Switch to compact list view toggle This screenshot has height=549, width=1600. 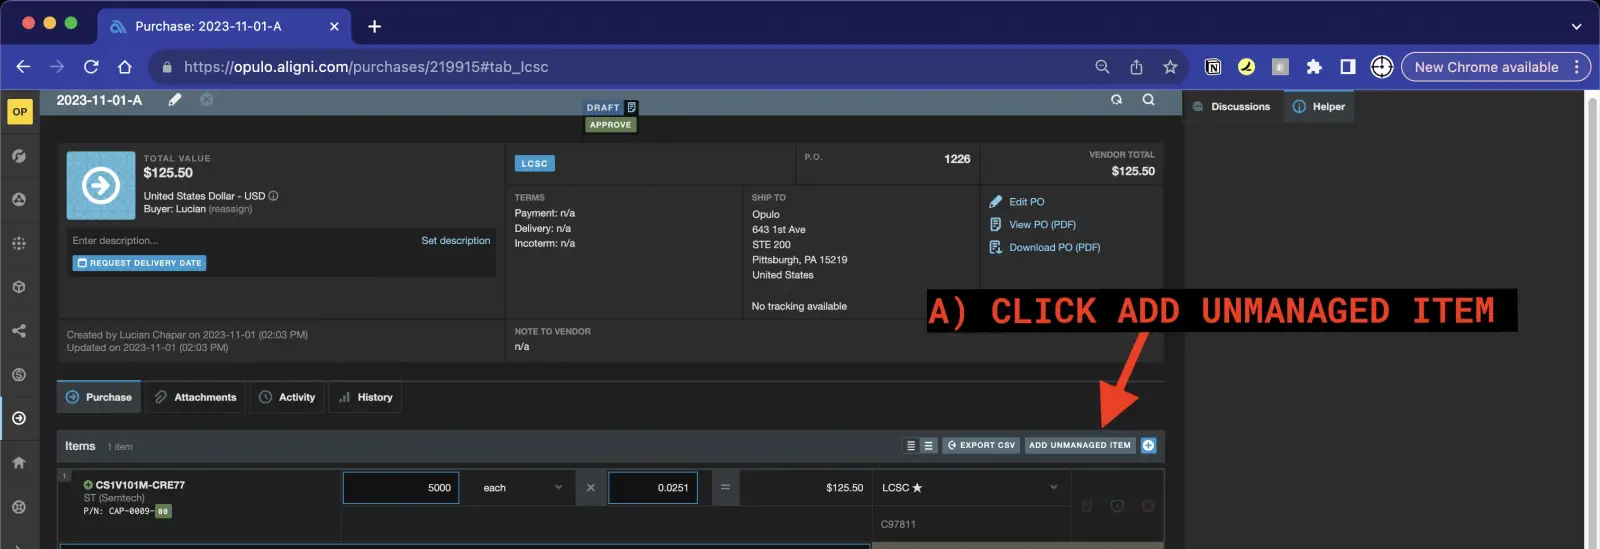tap(910, 446)
